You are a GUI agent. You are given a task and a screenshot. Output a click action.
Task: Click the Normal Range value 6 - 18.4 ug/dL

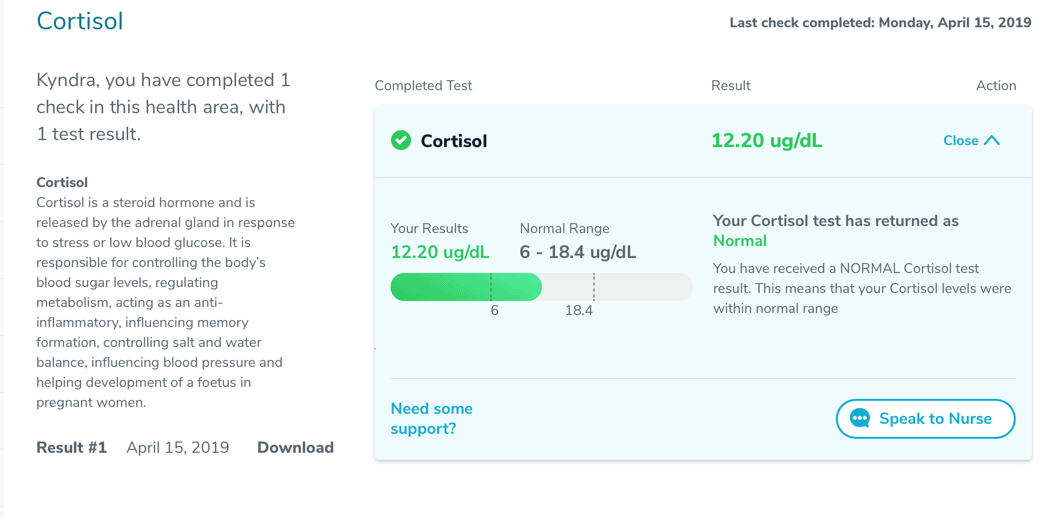(578, 252)
